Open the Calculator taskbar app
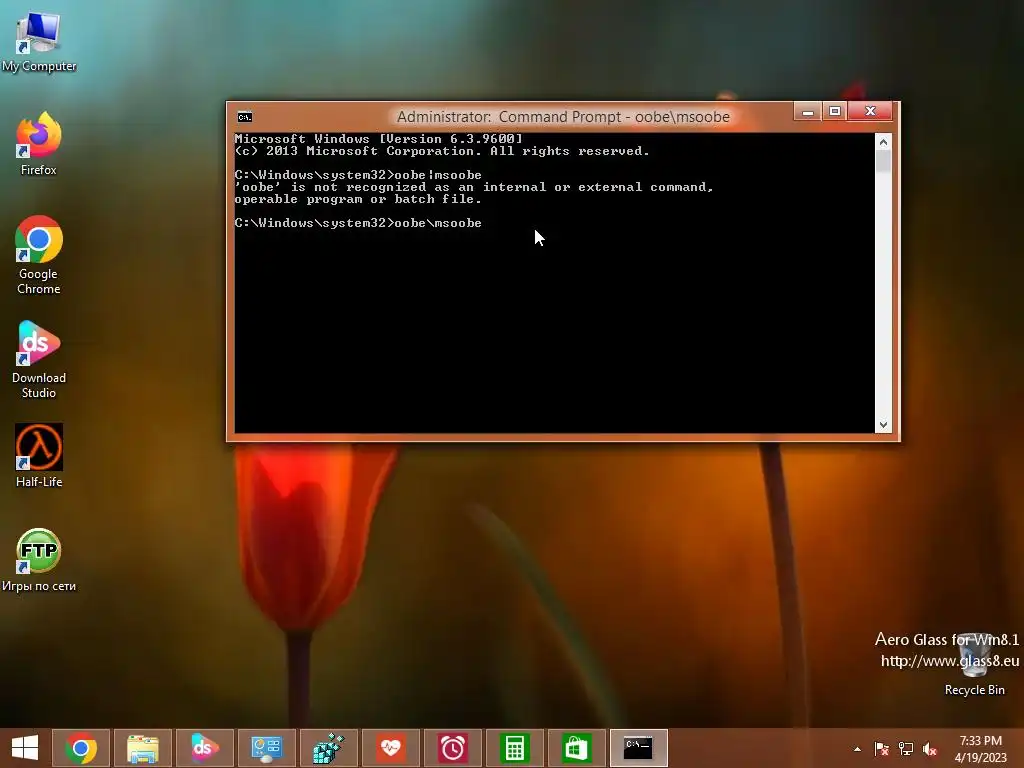The width and height of the screenshot is (1024, 768). tap(515, 748)
